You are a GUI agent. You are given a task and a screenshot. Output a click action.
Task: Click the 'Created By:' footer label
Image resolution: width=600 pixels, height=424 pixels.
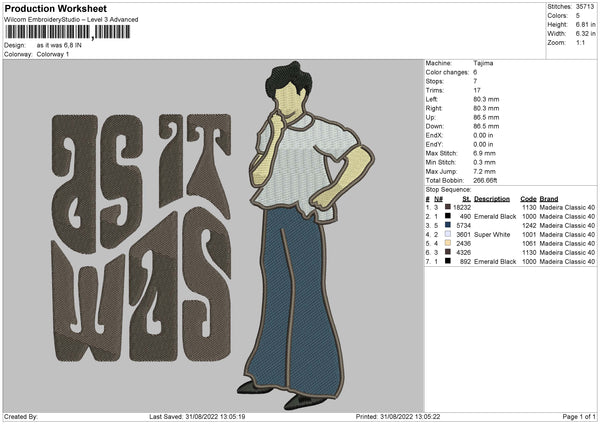pos(21,417)
